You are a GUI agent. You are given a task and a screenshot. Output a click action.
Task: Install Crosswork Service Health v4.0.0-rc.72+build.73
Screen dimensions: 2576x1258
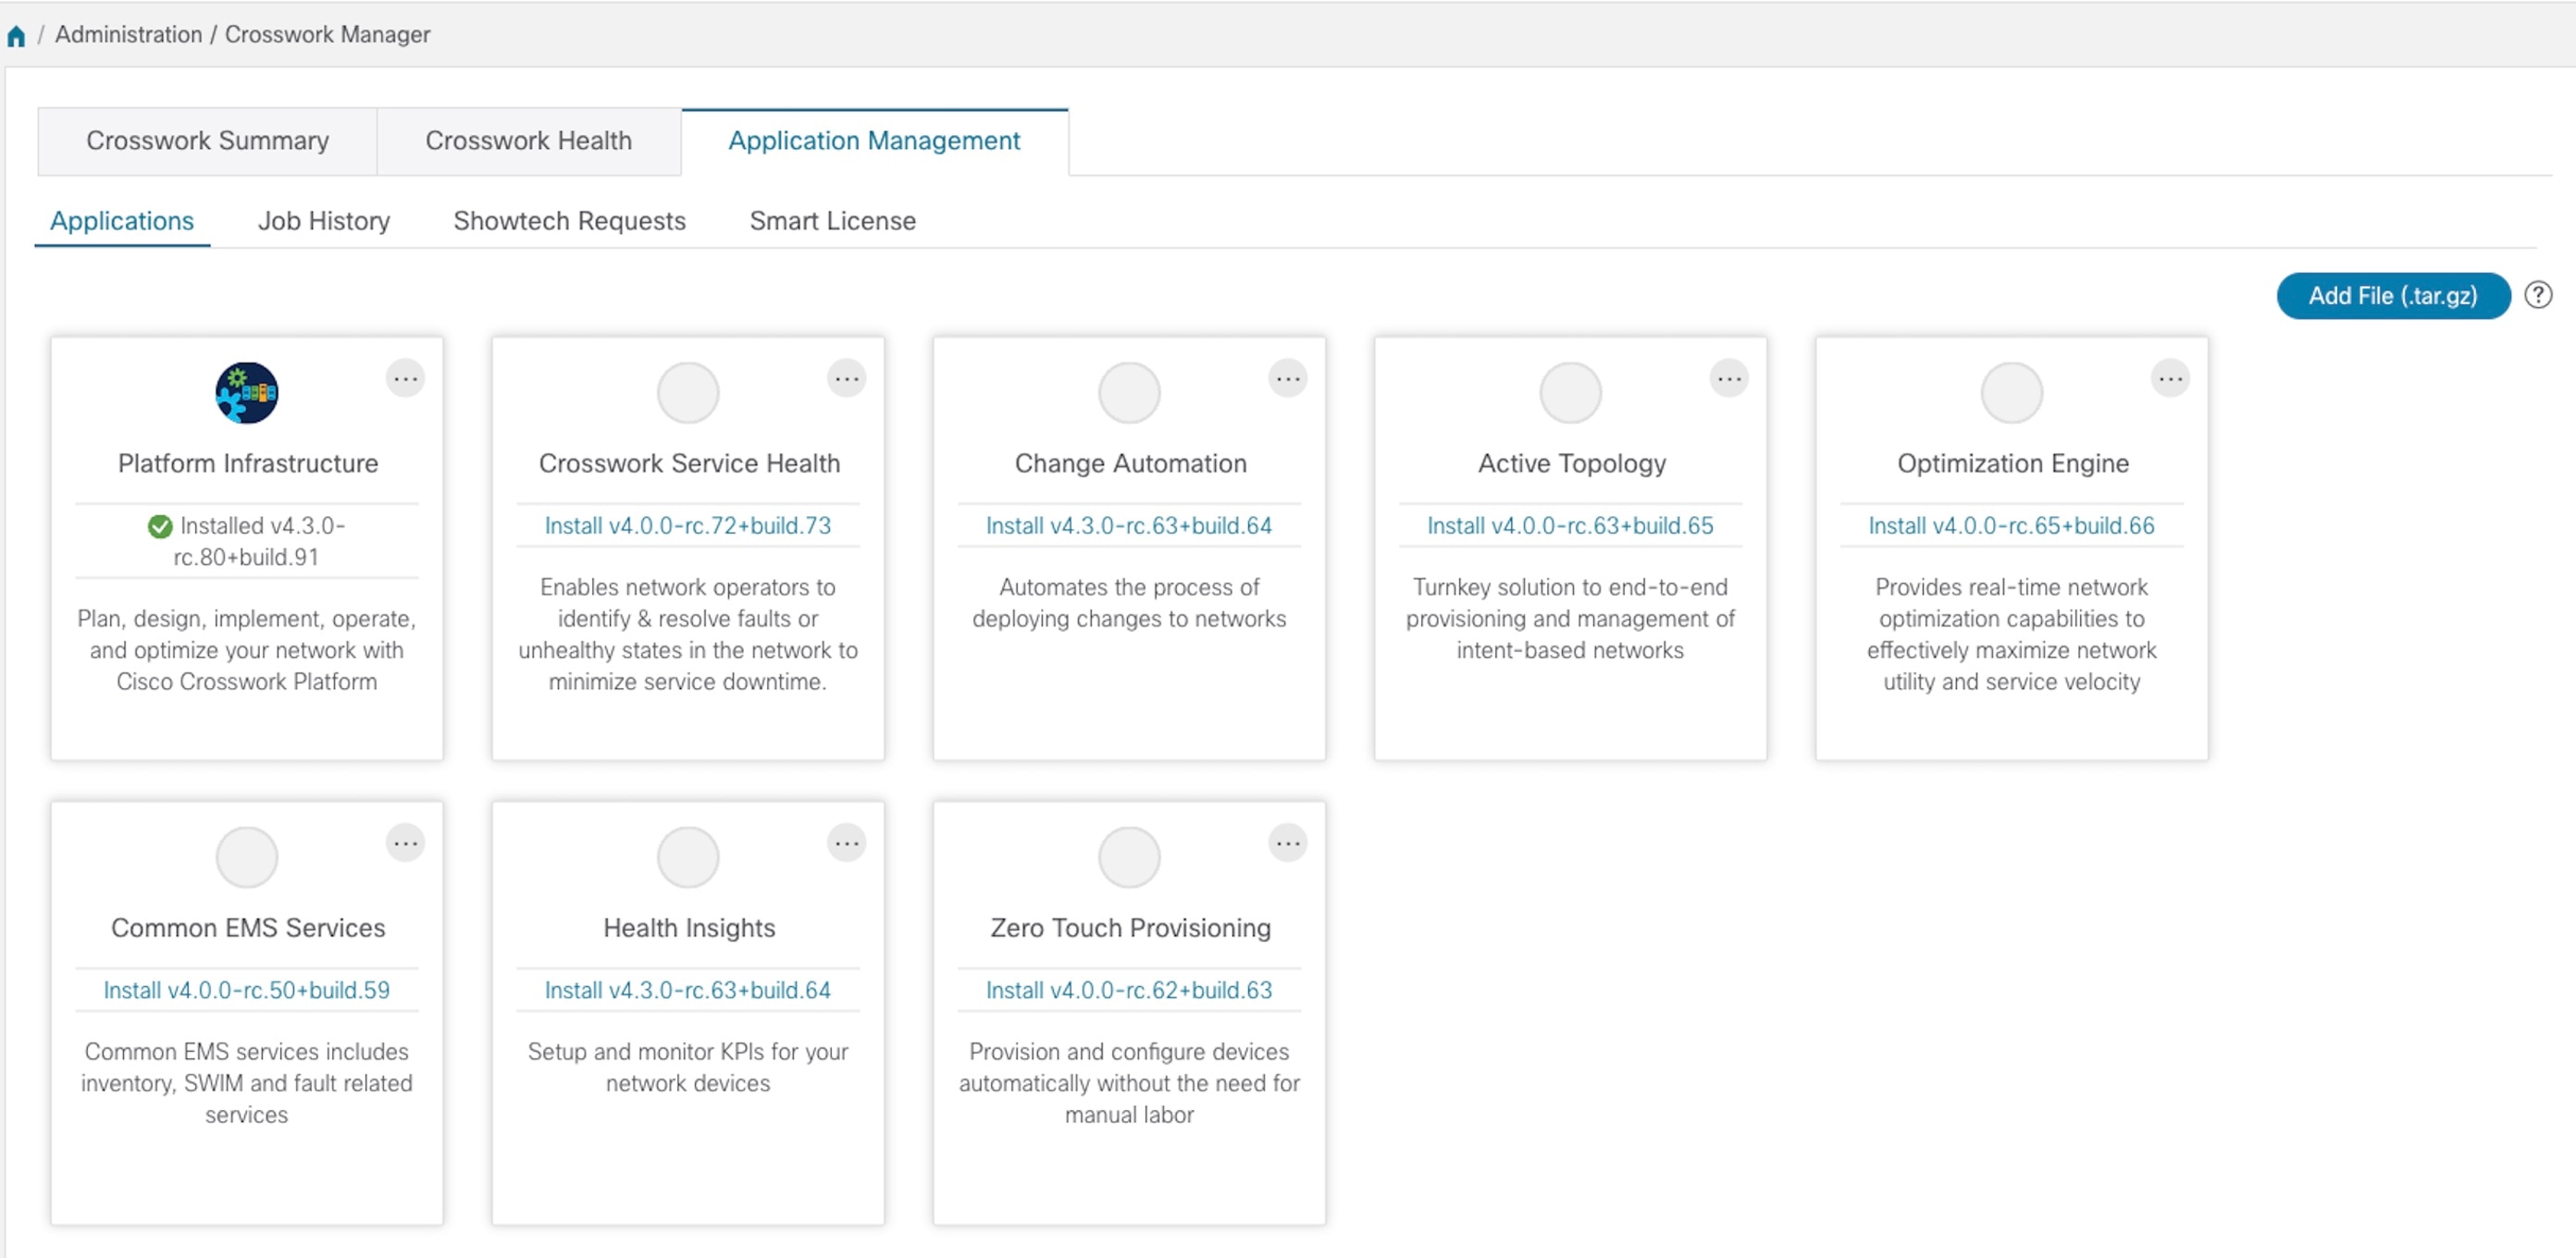pos(688,526)
